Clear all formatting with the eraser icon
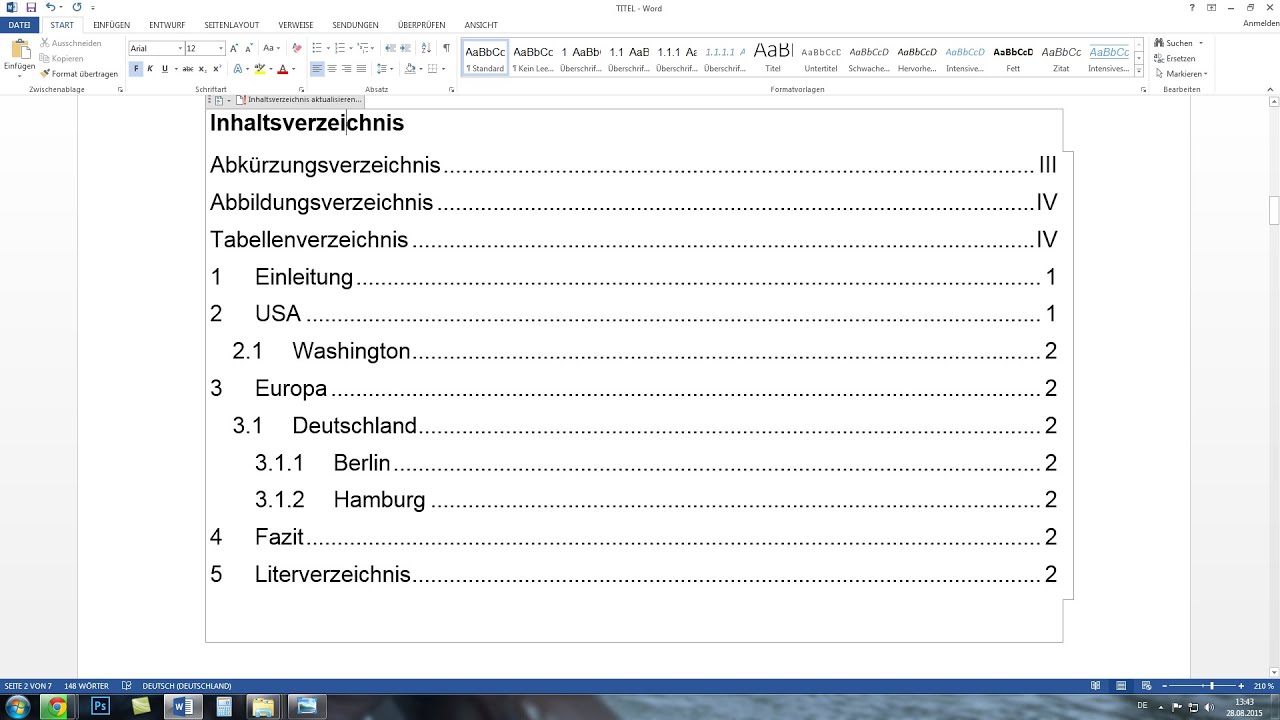 (296, 48)
